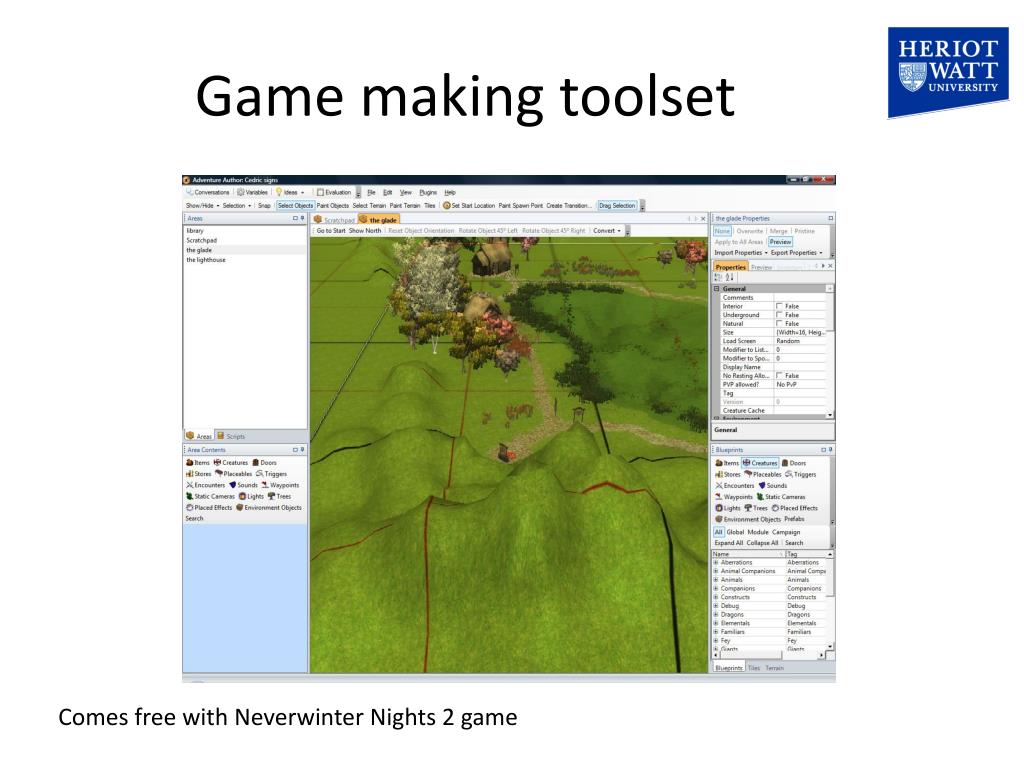
Task: Click Show North
Action: pos(364,231)
